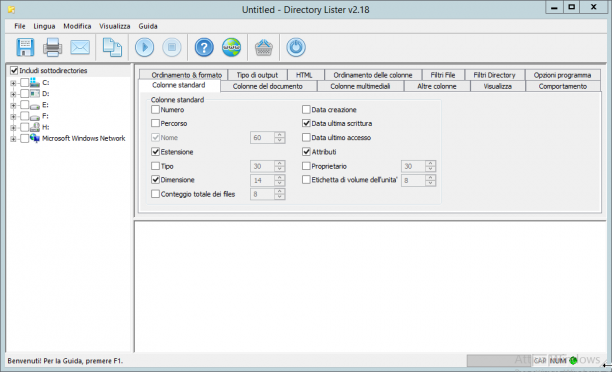
Task: Expand the Microsoft Windows Network node
Action: point(13,139)
